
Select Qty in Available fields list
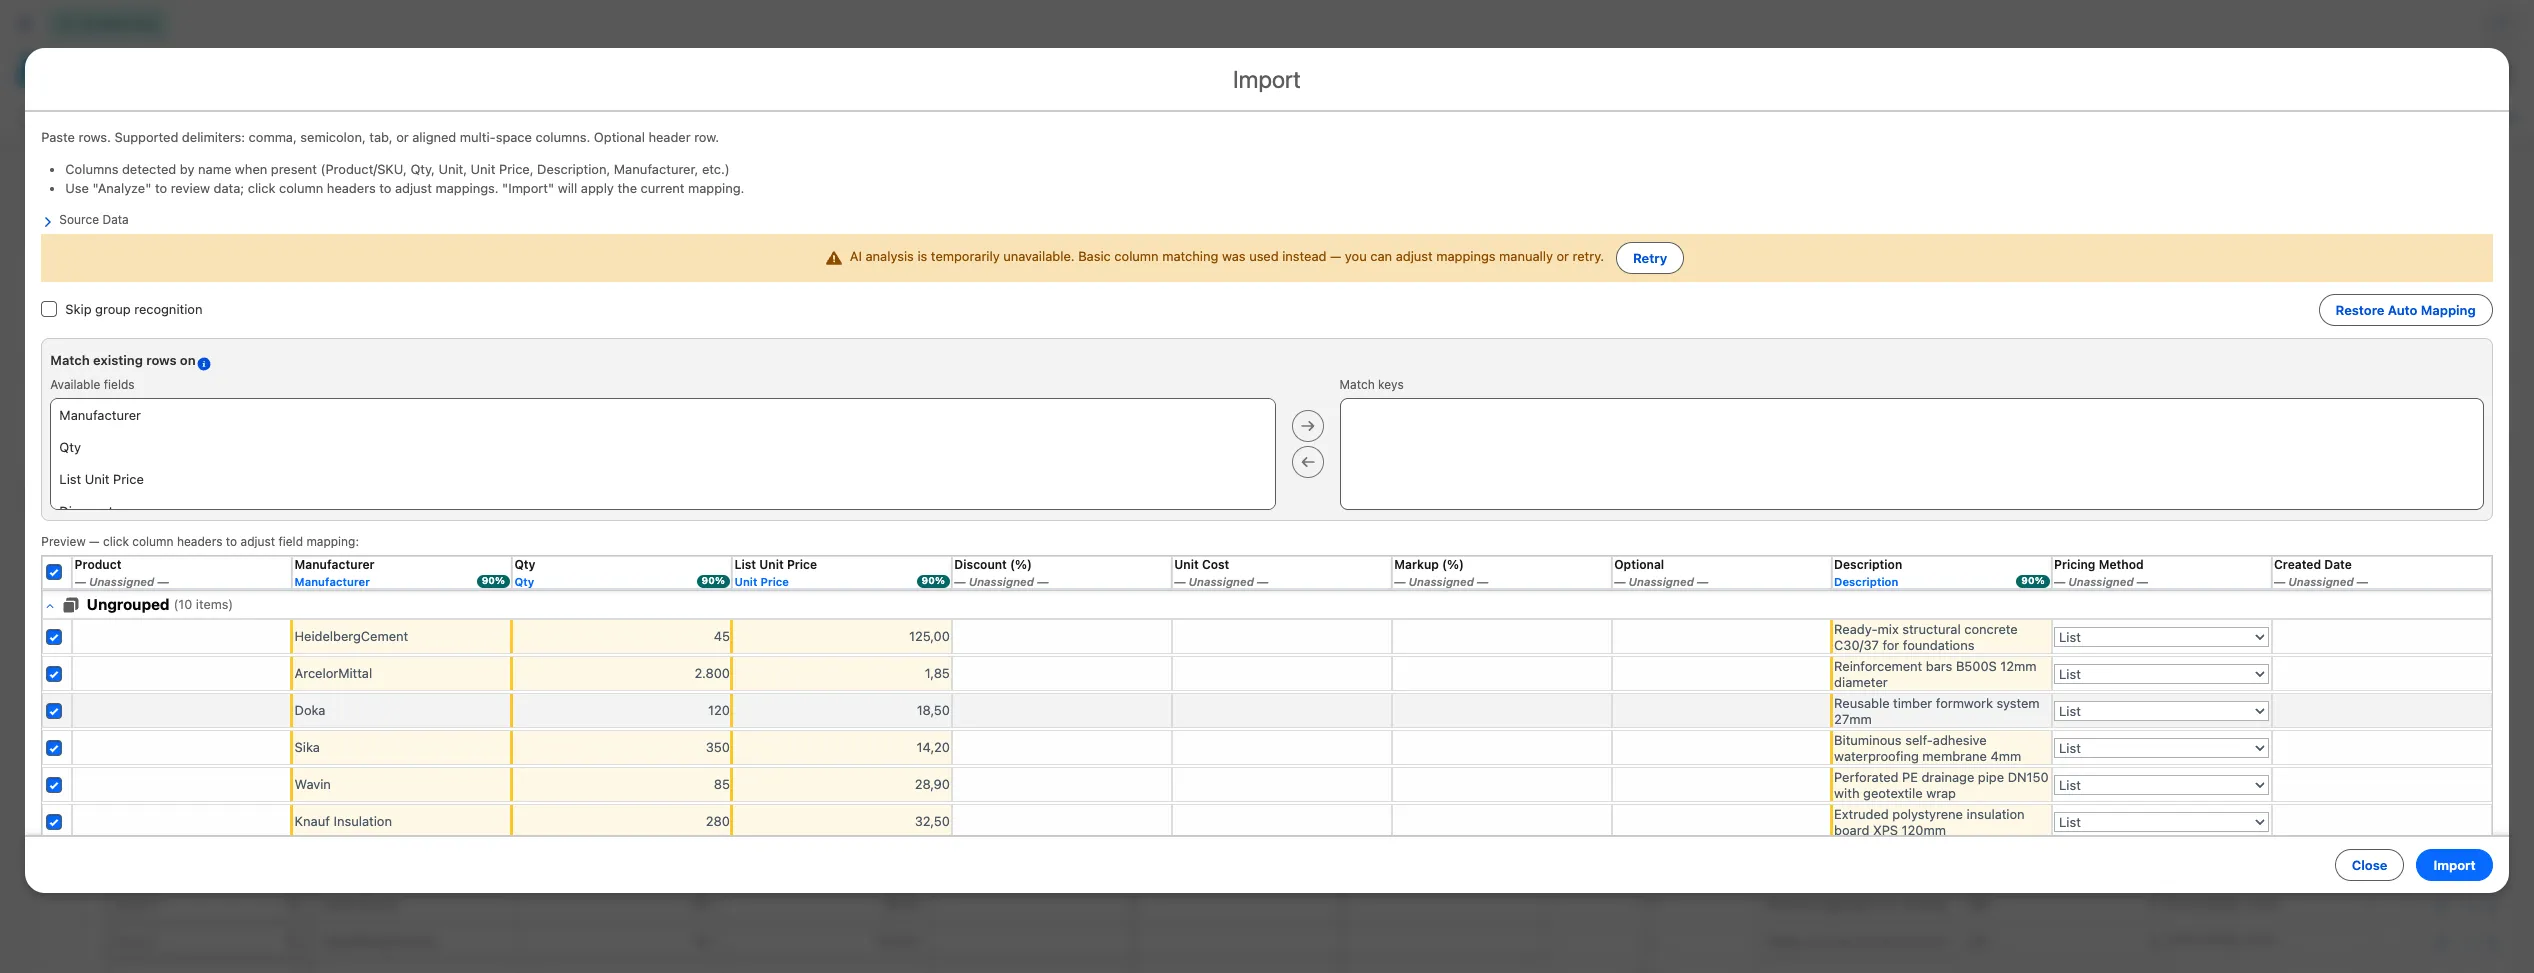[662, 448]
